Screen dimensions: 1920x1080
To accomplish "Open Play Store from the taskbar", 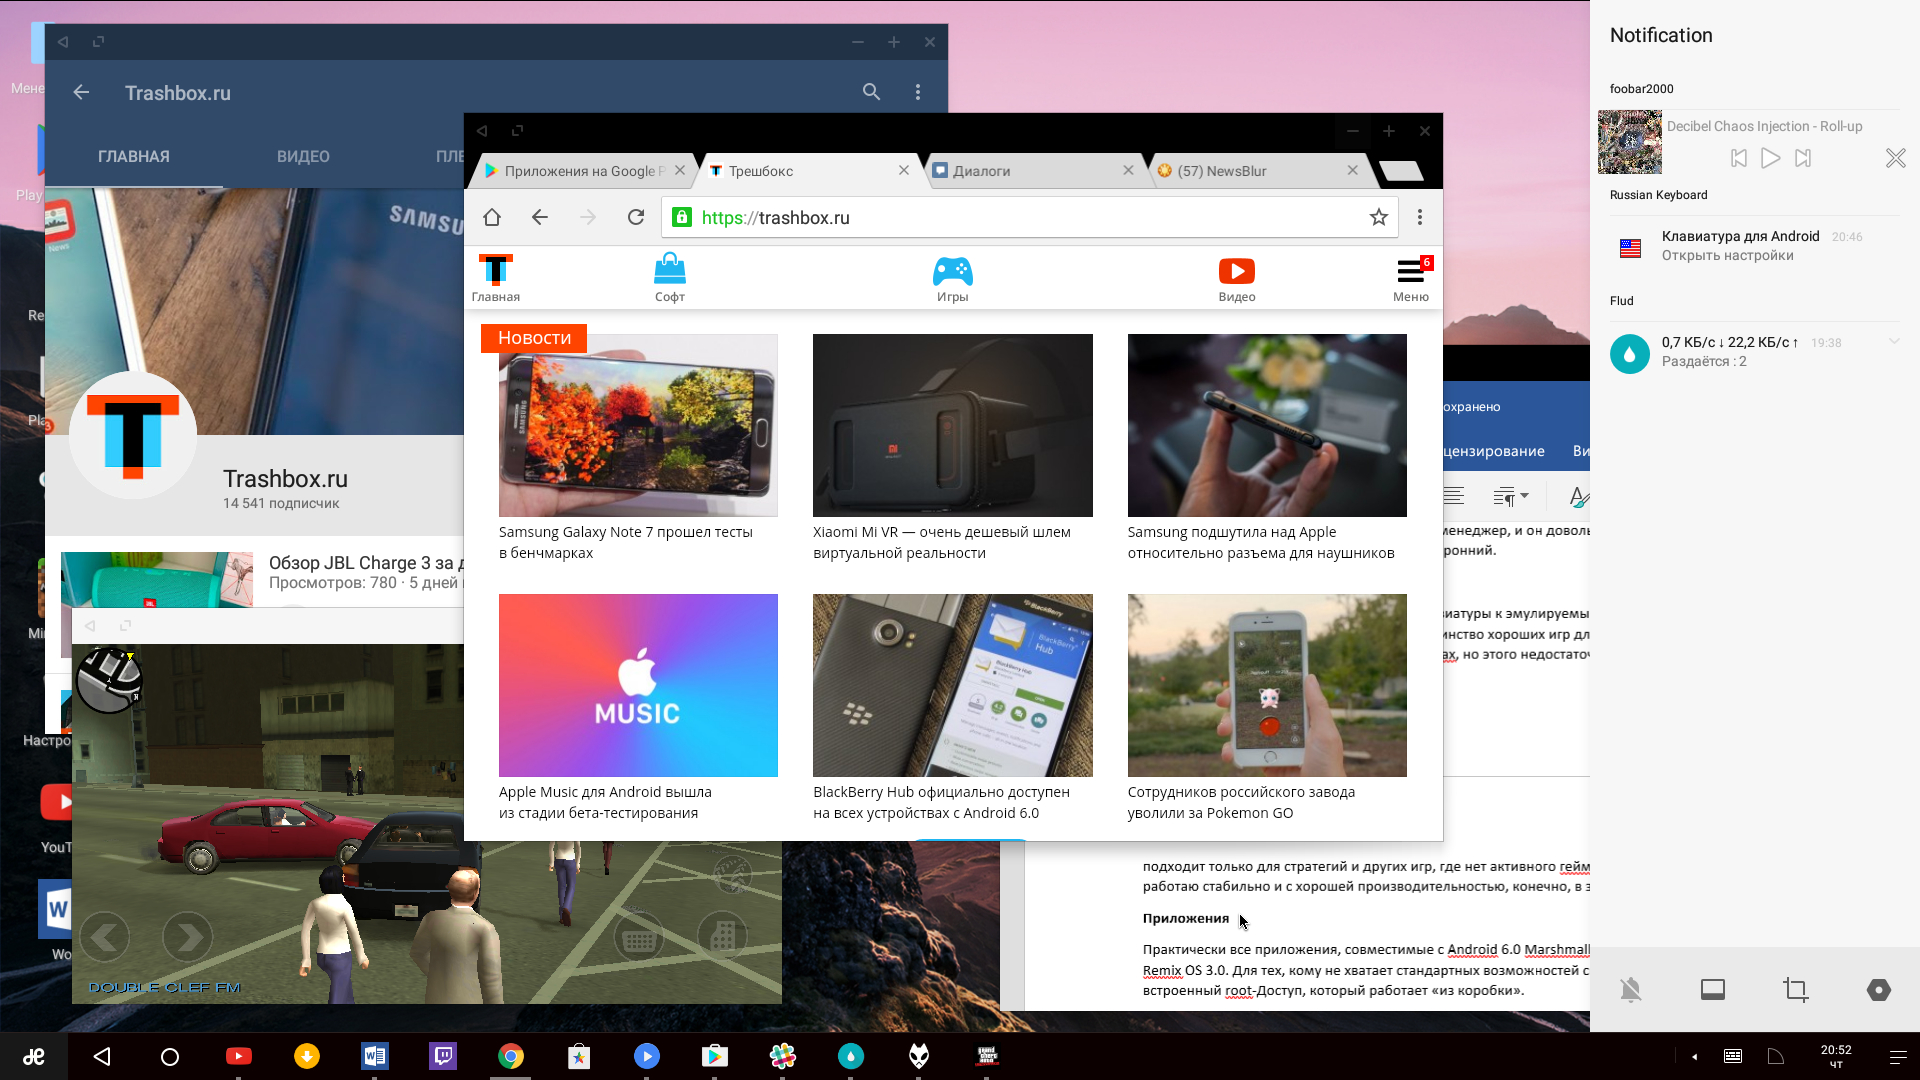I will coord(715,1056).
